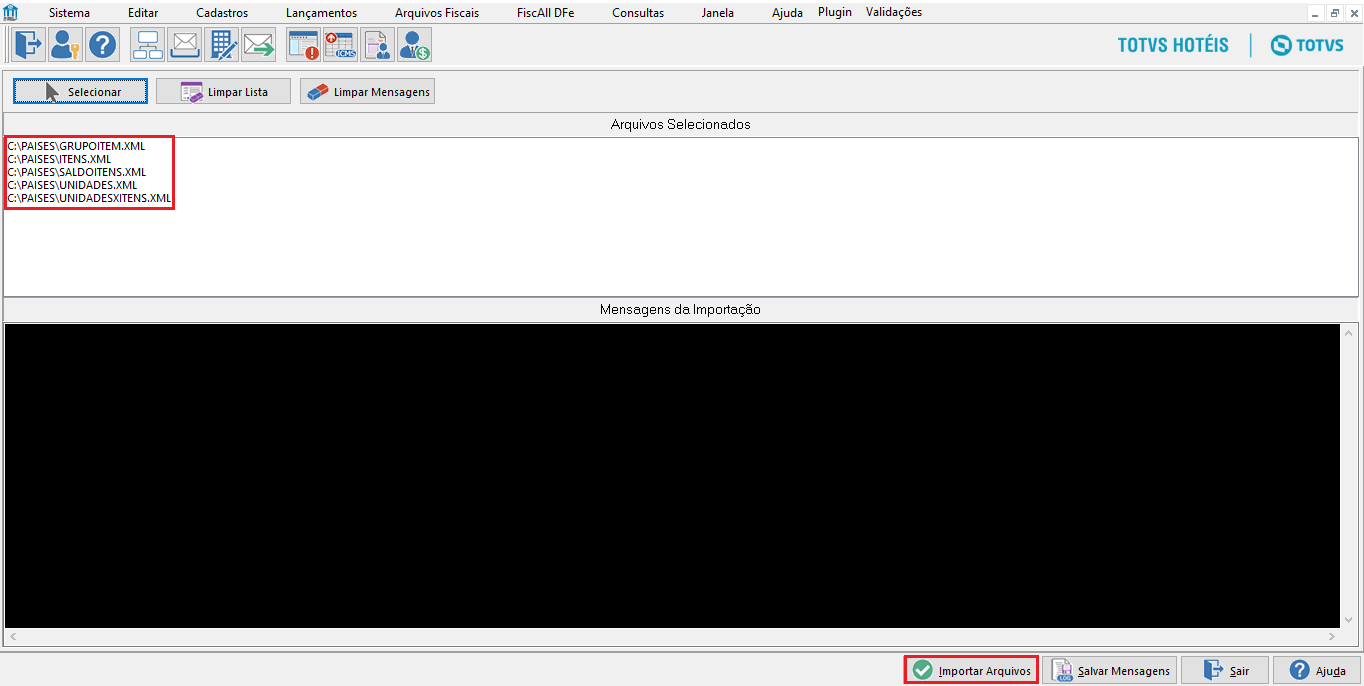Open the FiscAll DFe menu
1364x686 pixels.
(544, 12)
